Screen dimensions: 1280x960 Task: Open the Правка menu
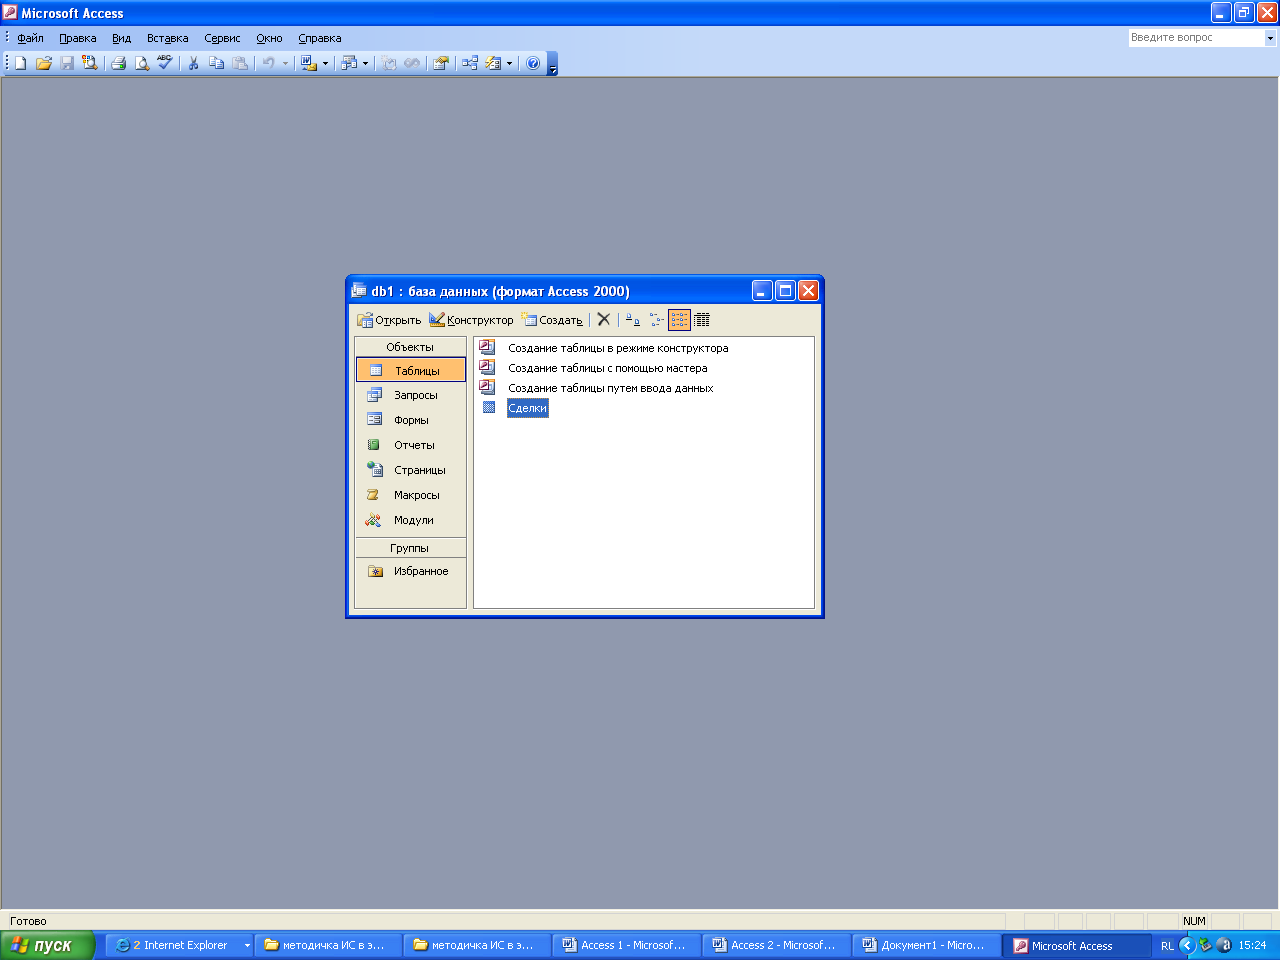click(78, 38)
